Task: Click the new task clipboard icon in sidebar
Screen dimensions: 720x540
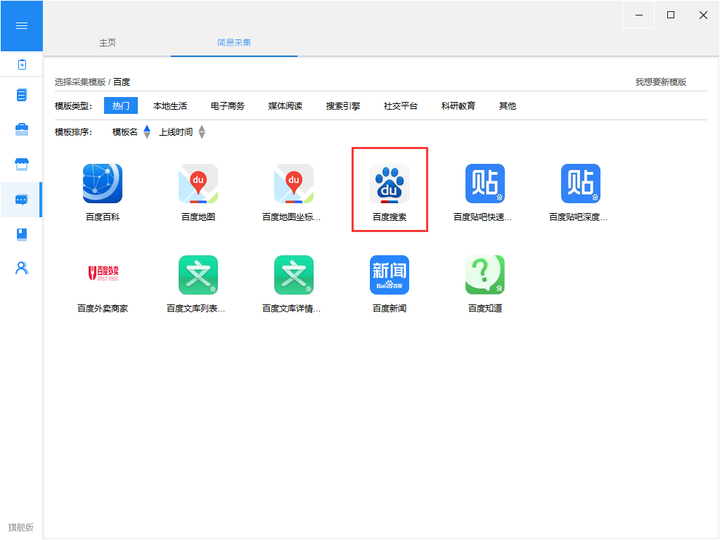Action: [x=22, y=65]
